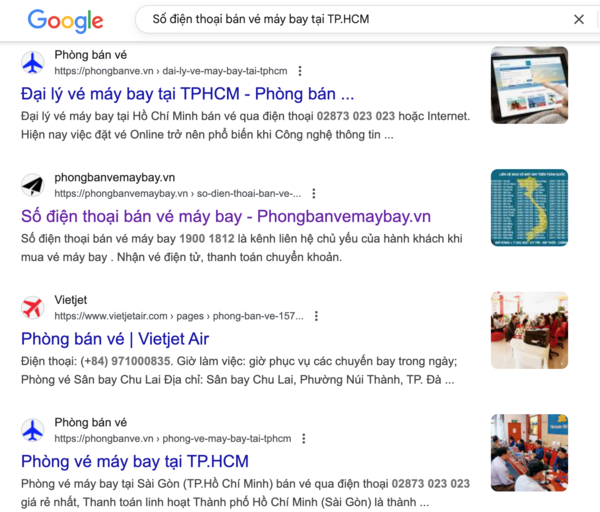Click the tablet thumbnail of the first result

529,85
